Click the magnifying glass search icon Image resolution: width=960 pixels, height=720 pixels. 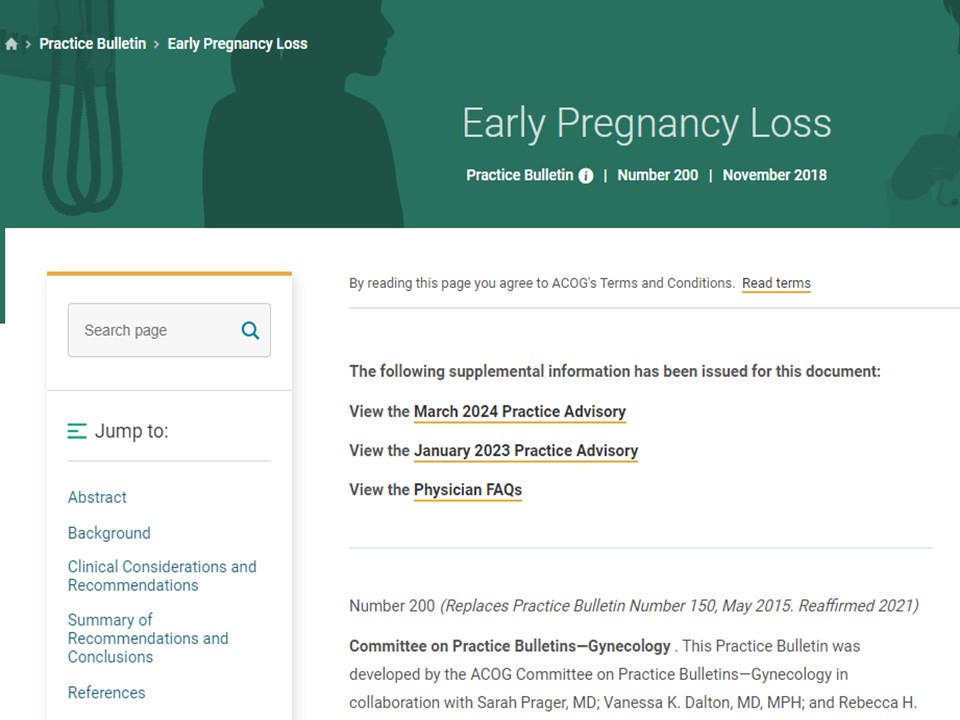tap(250, 330)
